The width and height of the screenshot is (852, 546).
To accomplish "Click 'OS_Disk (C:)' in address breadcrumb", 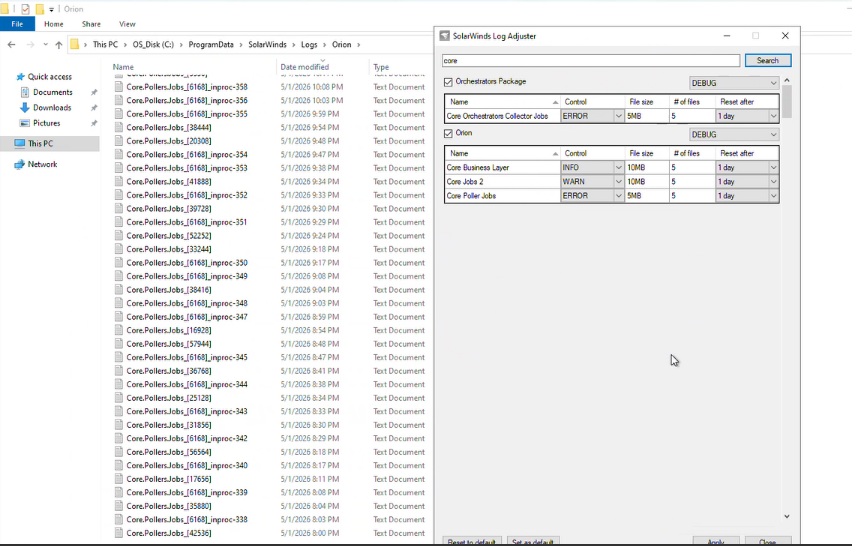I will (153, 45).
